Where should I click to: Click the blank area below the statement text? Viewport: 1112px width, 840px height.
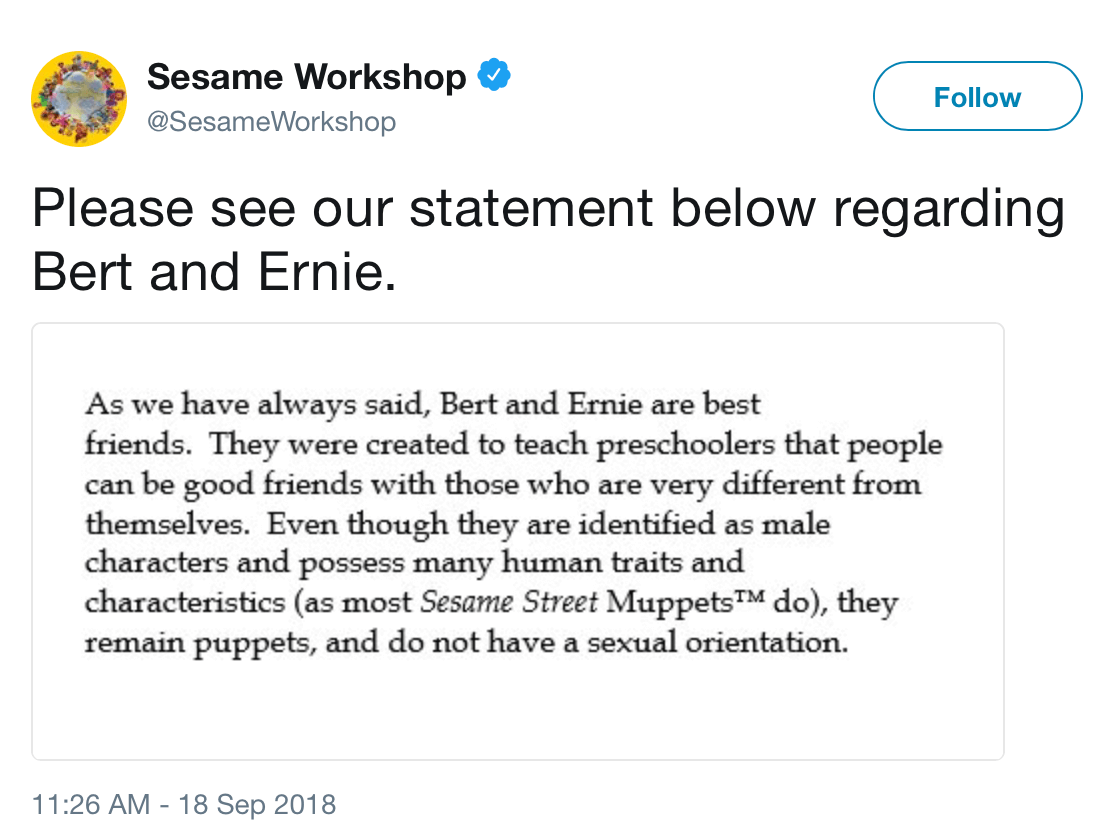[x=517, y=710]
